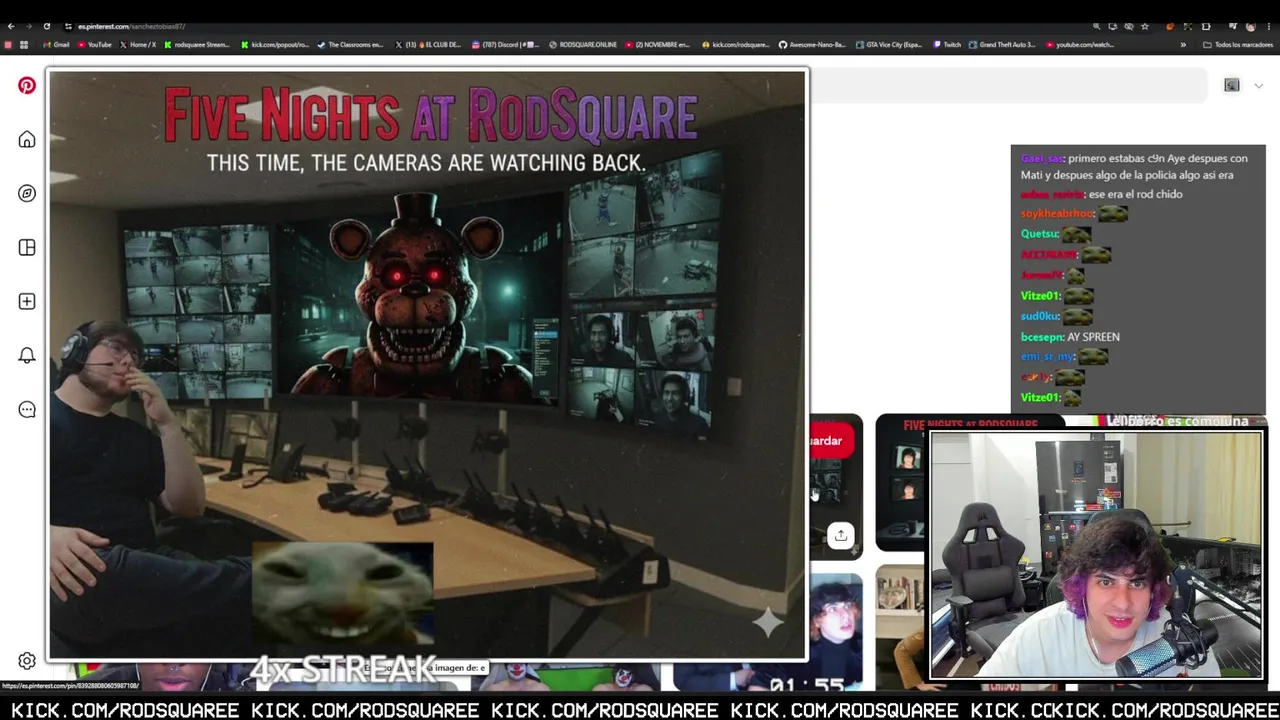Open browser profile avatar
The height and width of the screenshot is (720, 1280).
[1250, 26]
